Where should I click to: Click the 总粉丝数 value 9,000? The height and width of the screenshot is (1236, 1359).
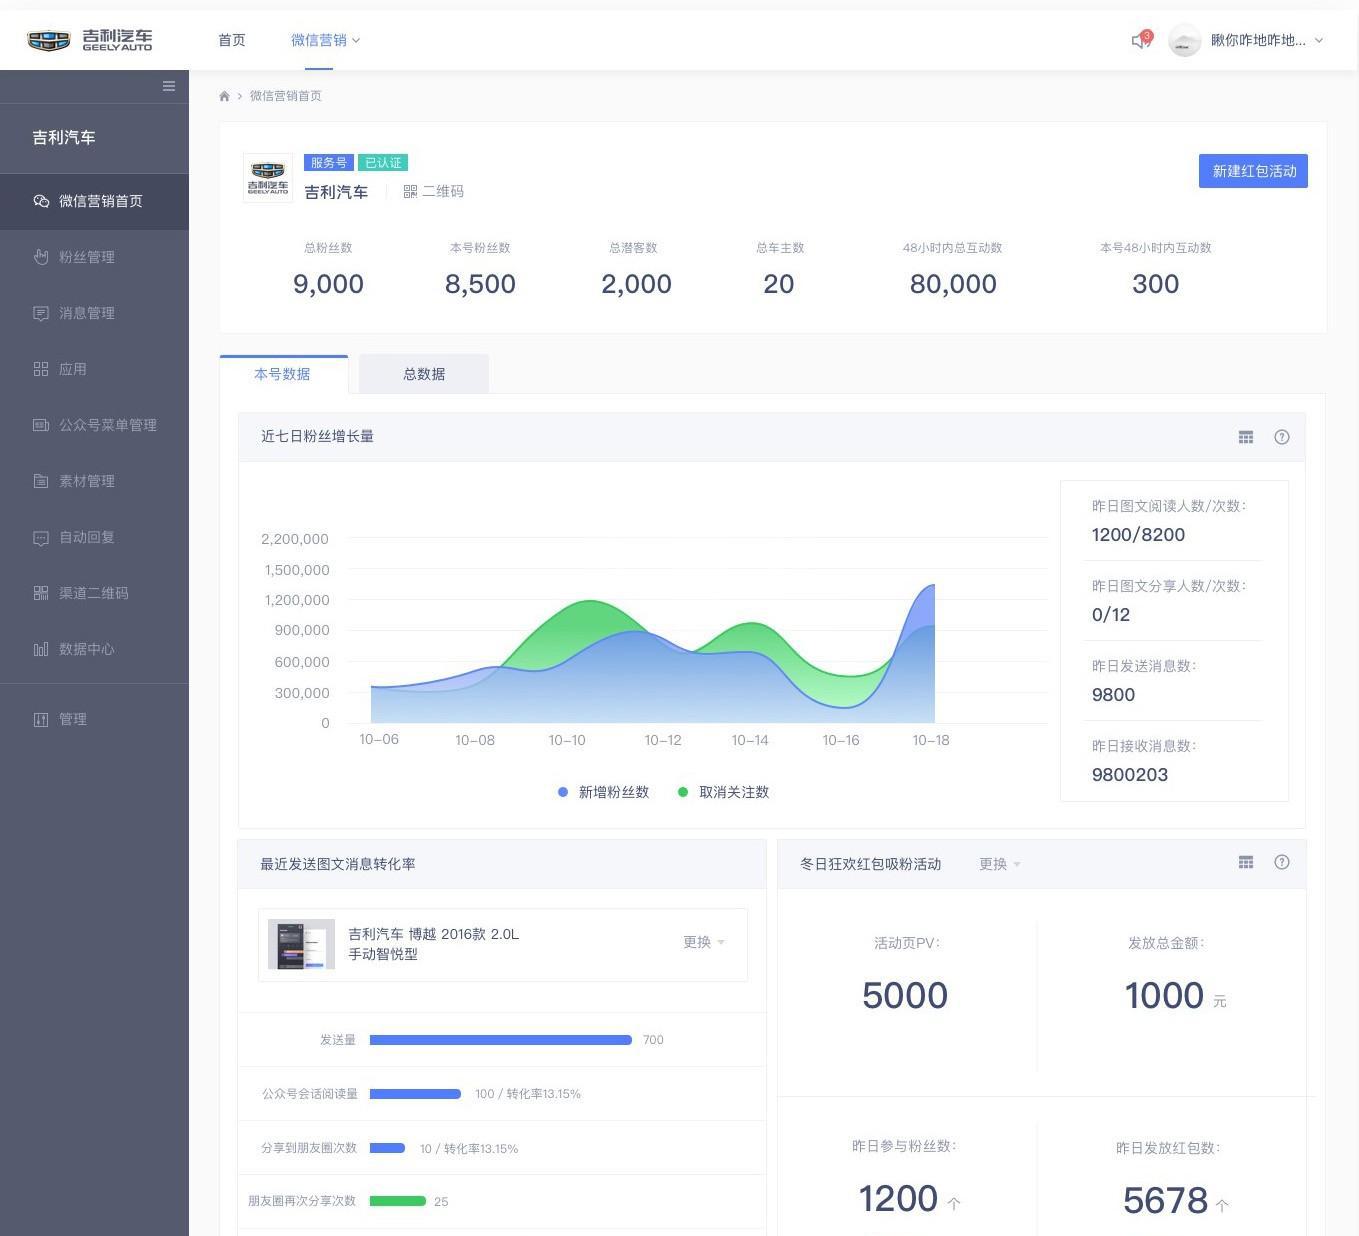click(x=328, y=284)
